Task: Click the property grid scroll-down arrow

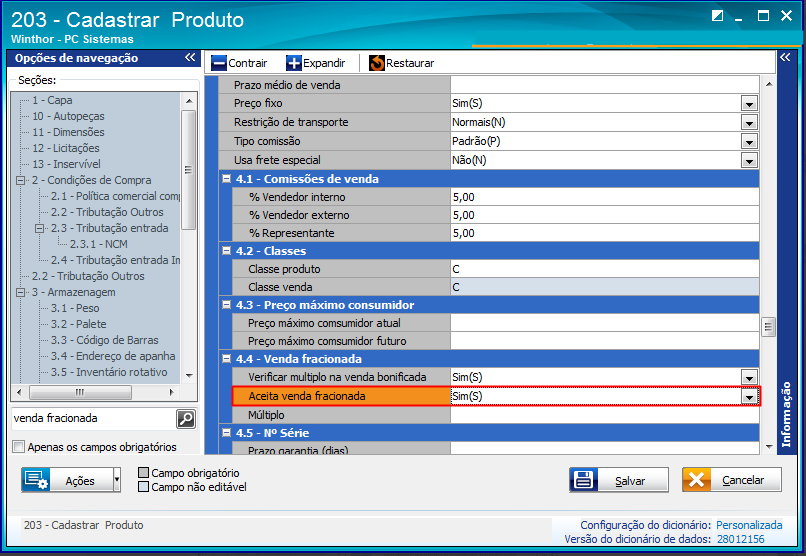Action: [x=768, y=447]
